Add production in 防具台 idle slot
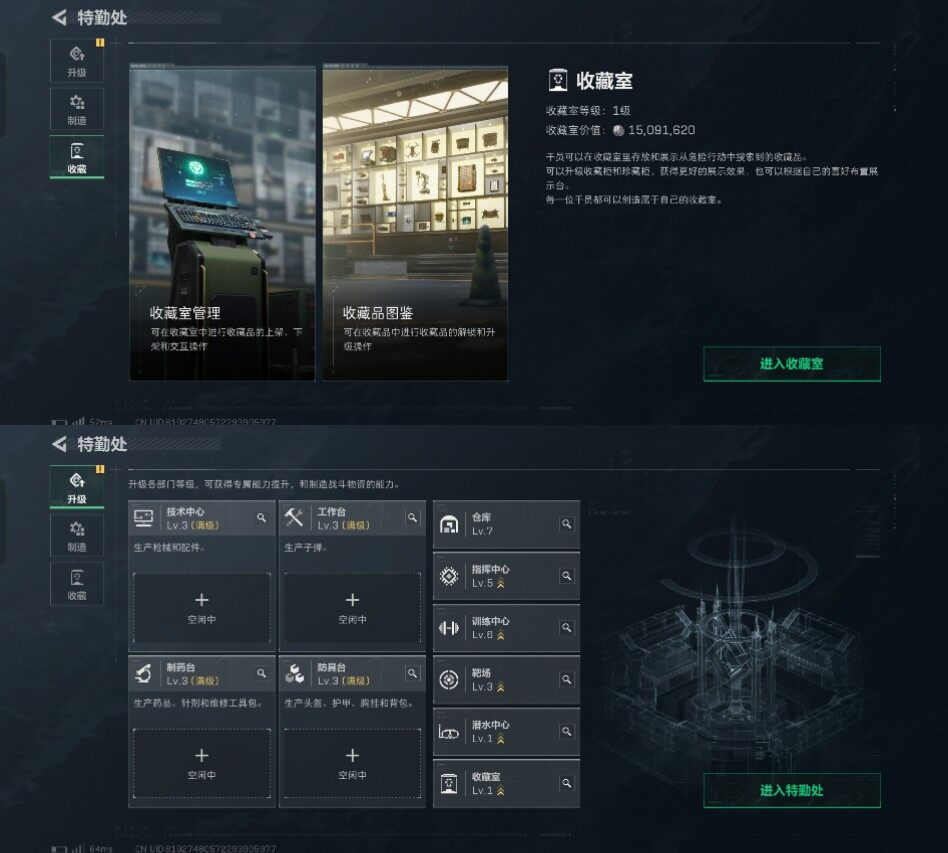Viewport: 948px width, 853px height. tap(352, 764)
